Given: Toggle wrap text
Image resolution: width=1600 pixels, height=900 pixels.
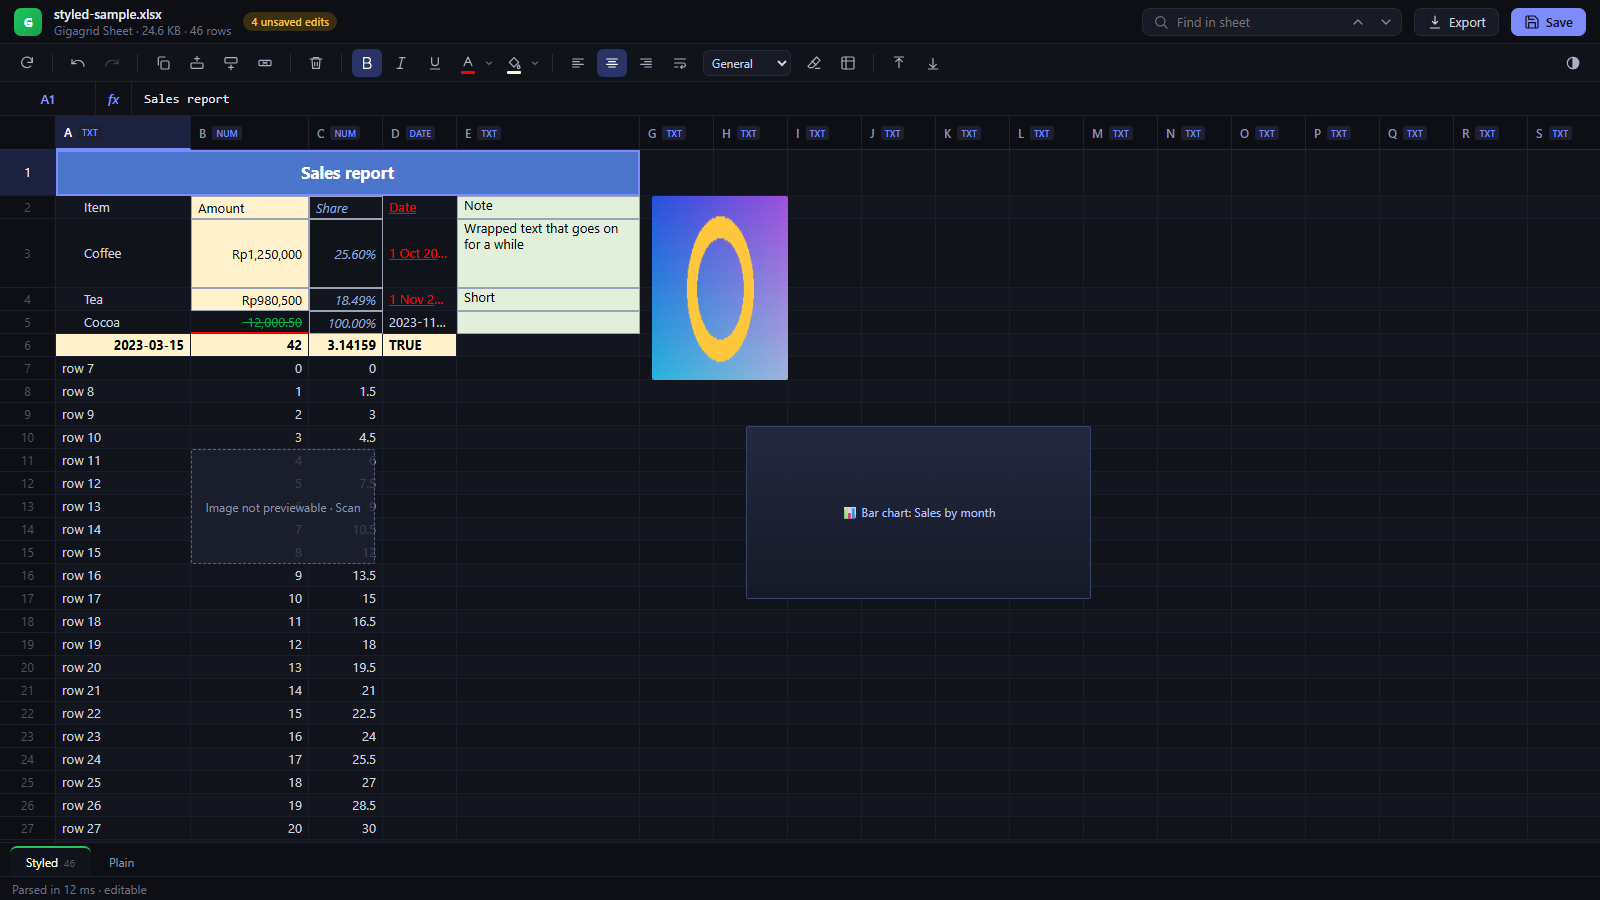Looking at the screenshot, I should click(x=680, y=63).
